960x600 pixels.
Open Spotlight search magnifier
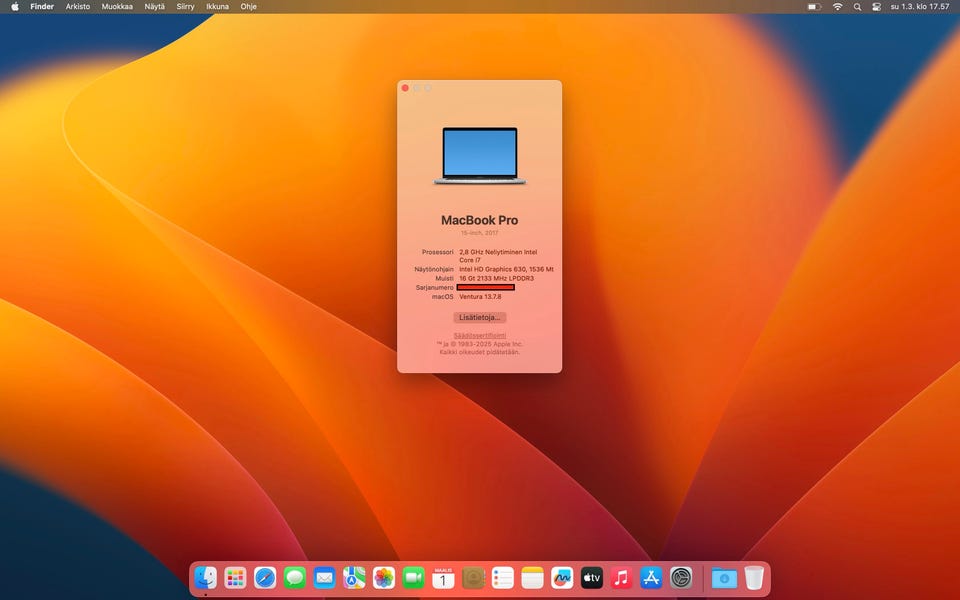857,7
